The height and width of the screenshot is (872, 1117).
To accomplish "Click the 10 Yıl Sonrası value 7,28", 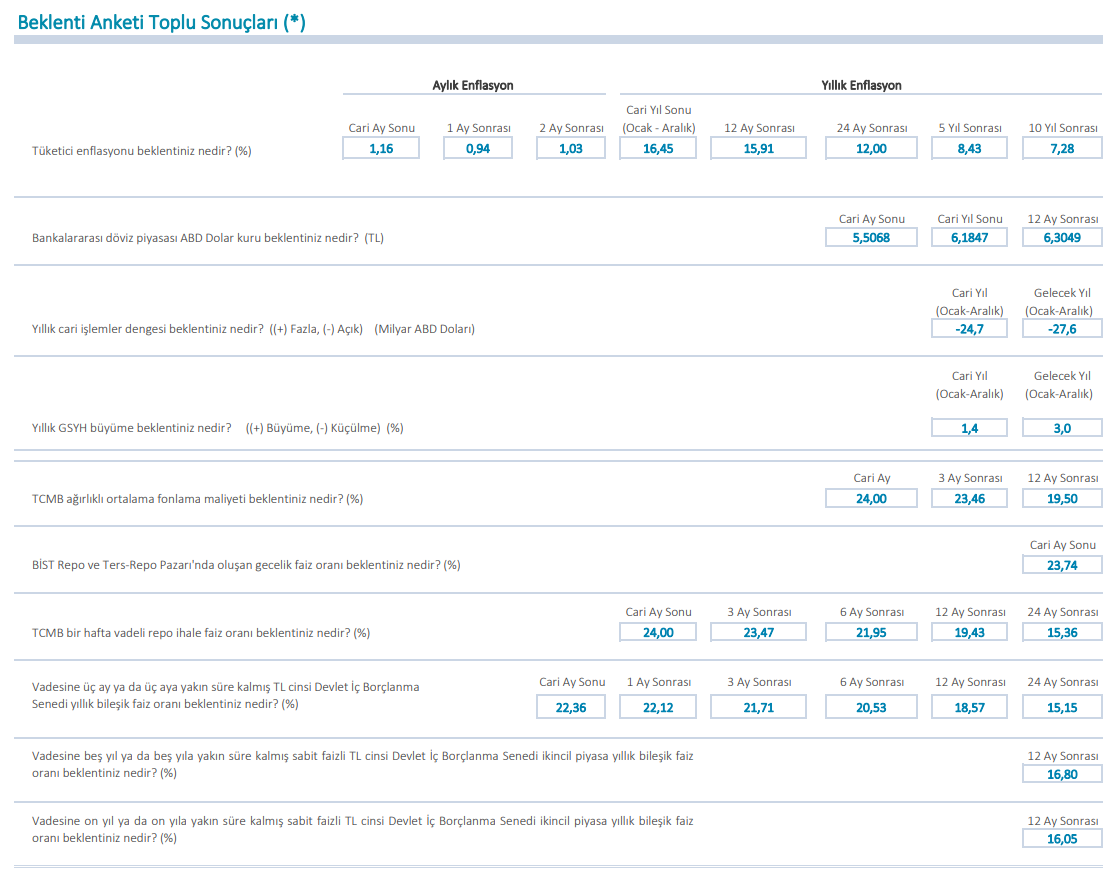I will coord(1062,148).
